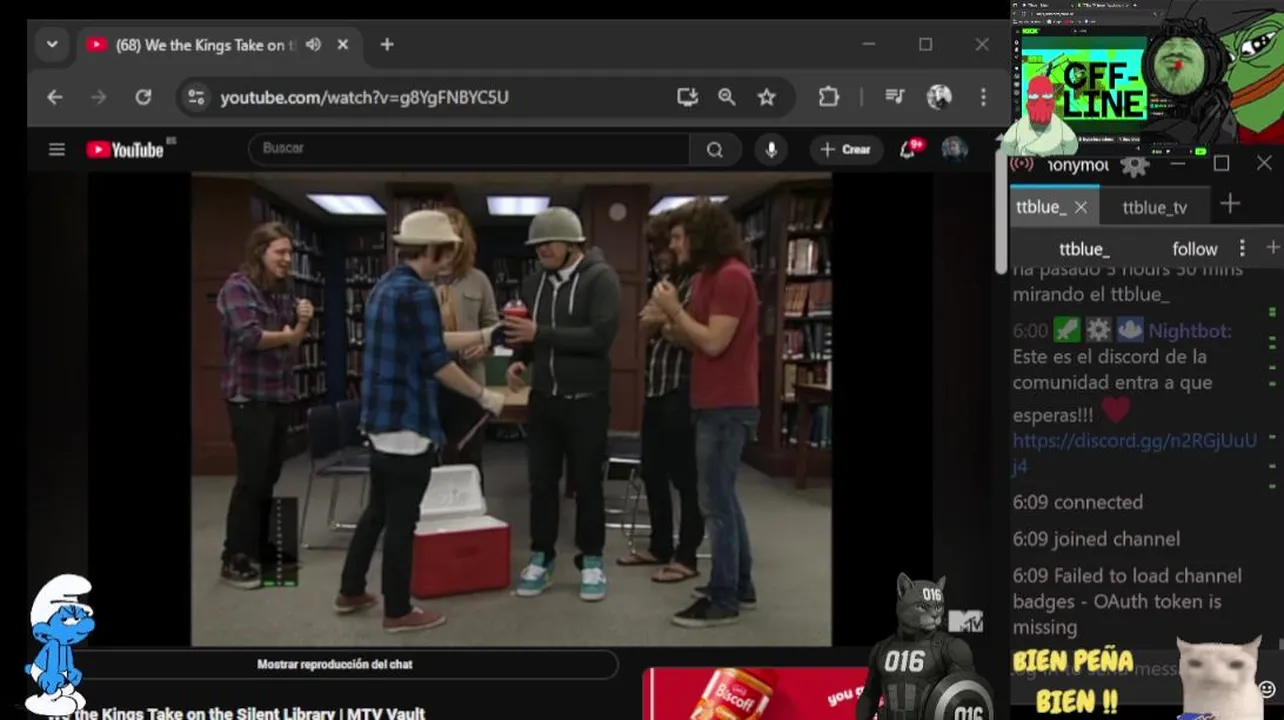
Task: Switch to the ttblue_ chat tab
Action: (1041, 207)
